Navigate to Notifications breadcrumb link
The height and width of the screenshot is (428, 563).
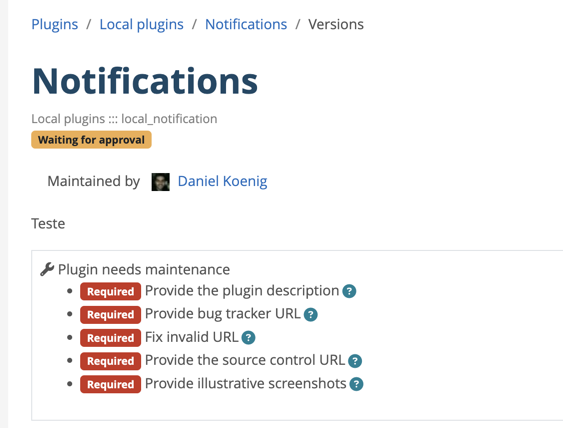tap(246, 24)
